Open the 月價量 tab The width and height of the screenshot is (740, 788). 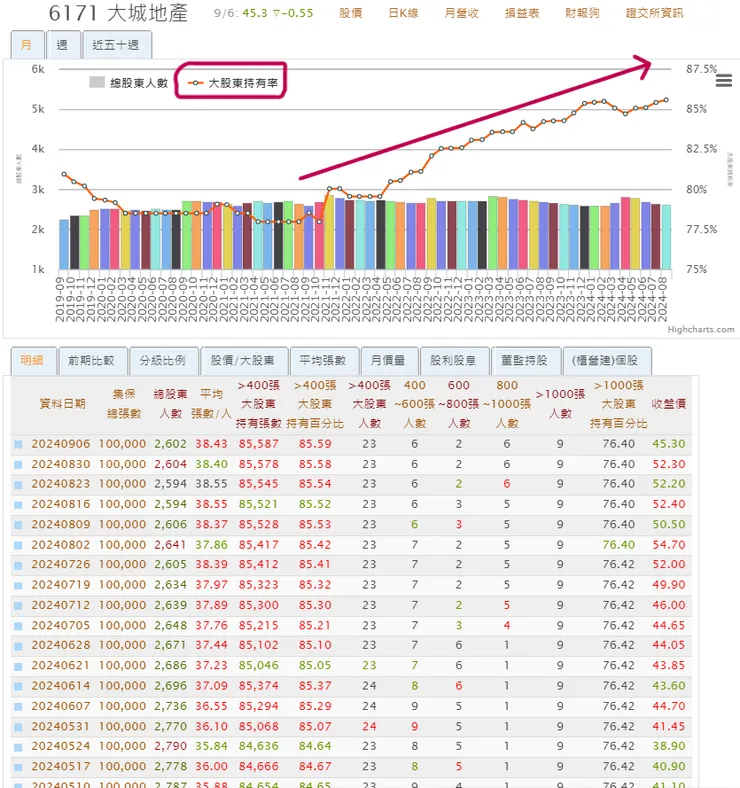click(388, 360)
